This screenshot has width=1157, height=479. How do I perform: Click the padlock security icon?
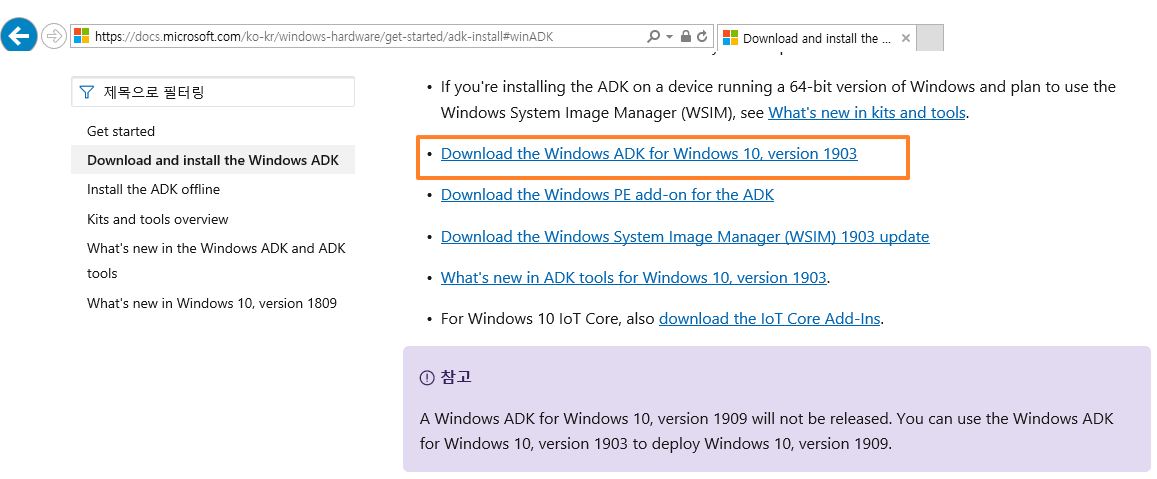tap(685, 36)
